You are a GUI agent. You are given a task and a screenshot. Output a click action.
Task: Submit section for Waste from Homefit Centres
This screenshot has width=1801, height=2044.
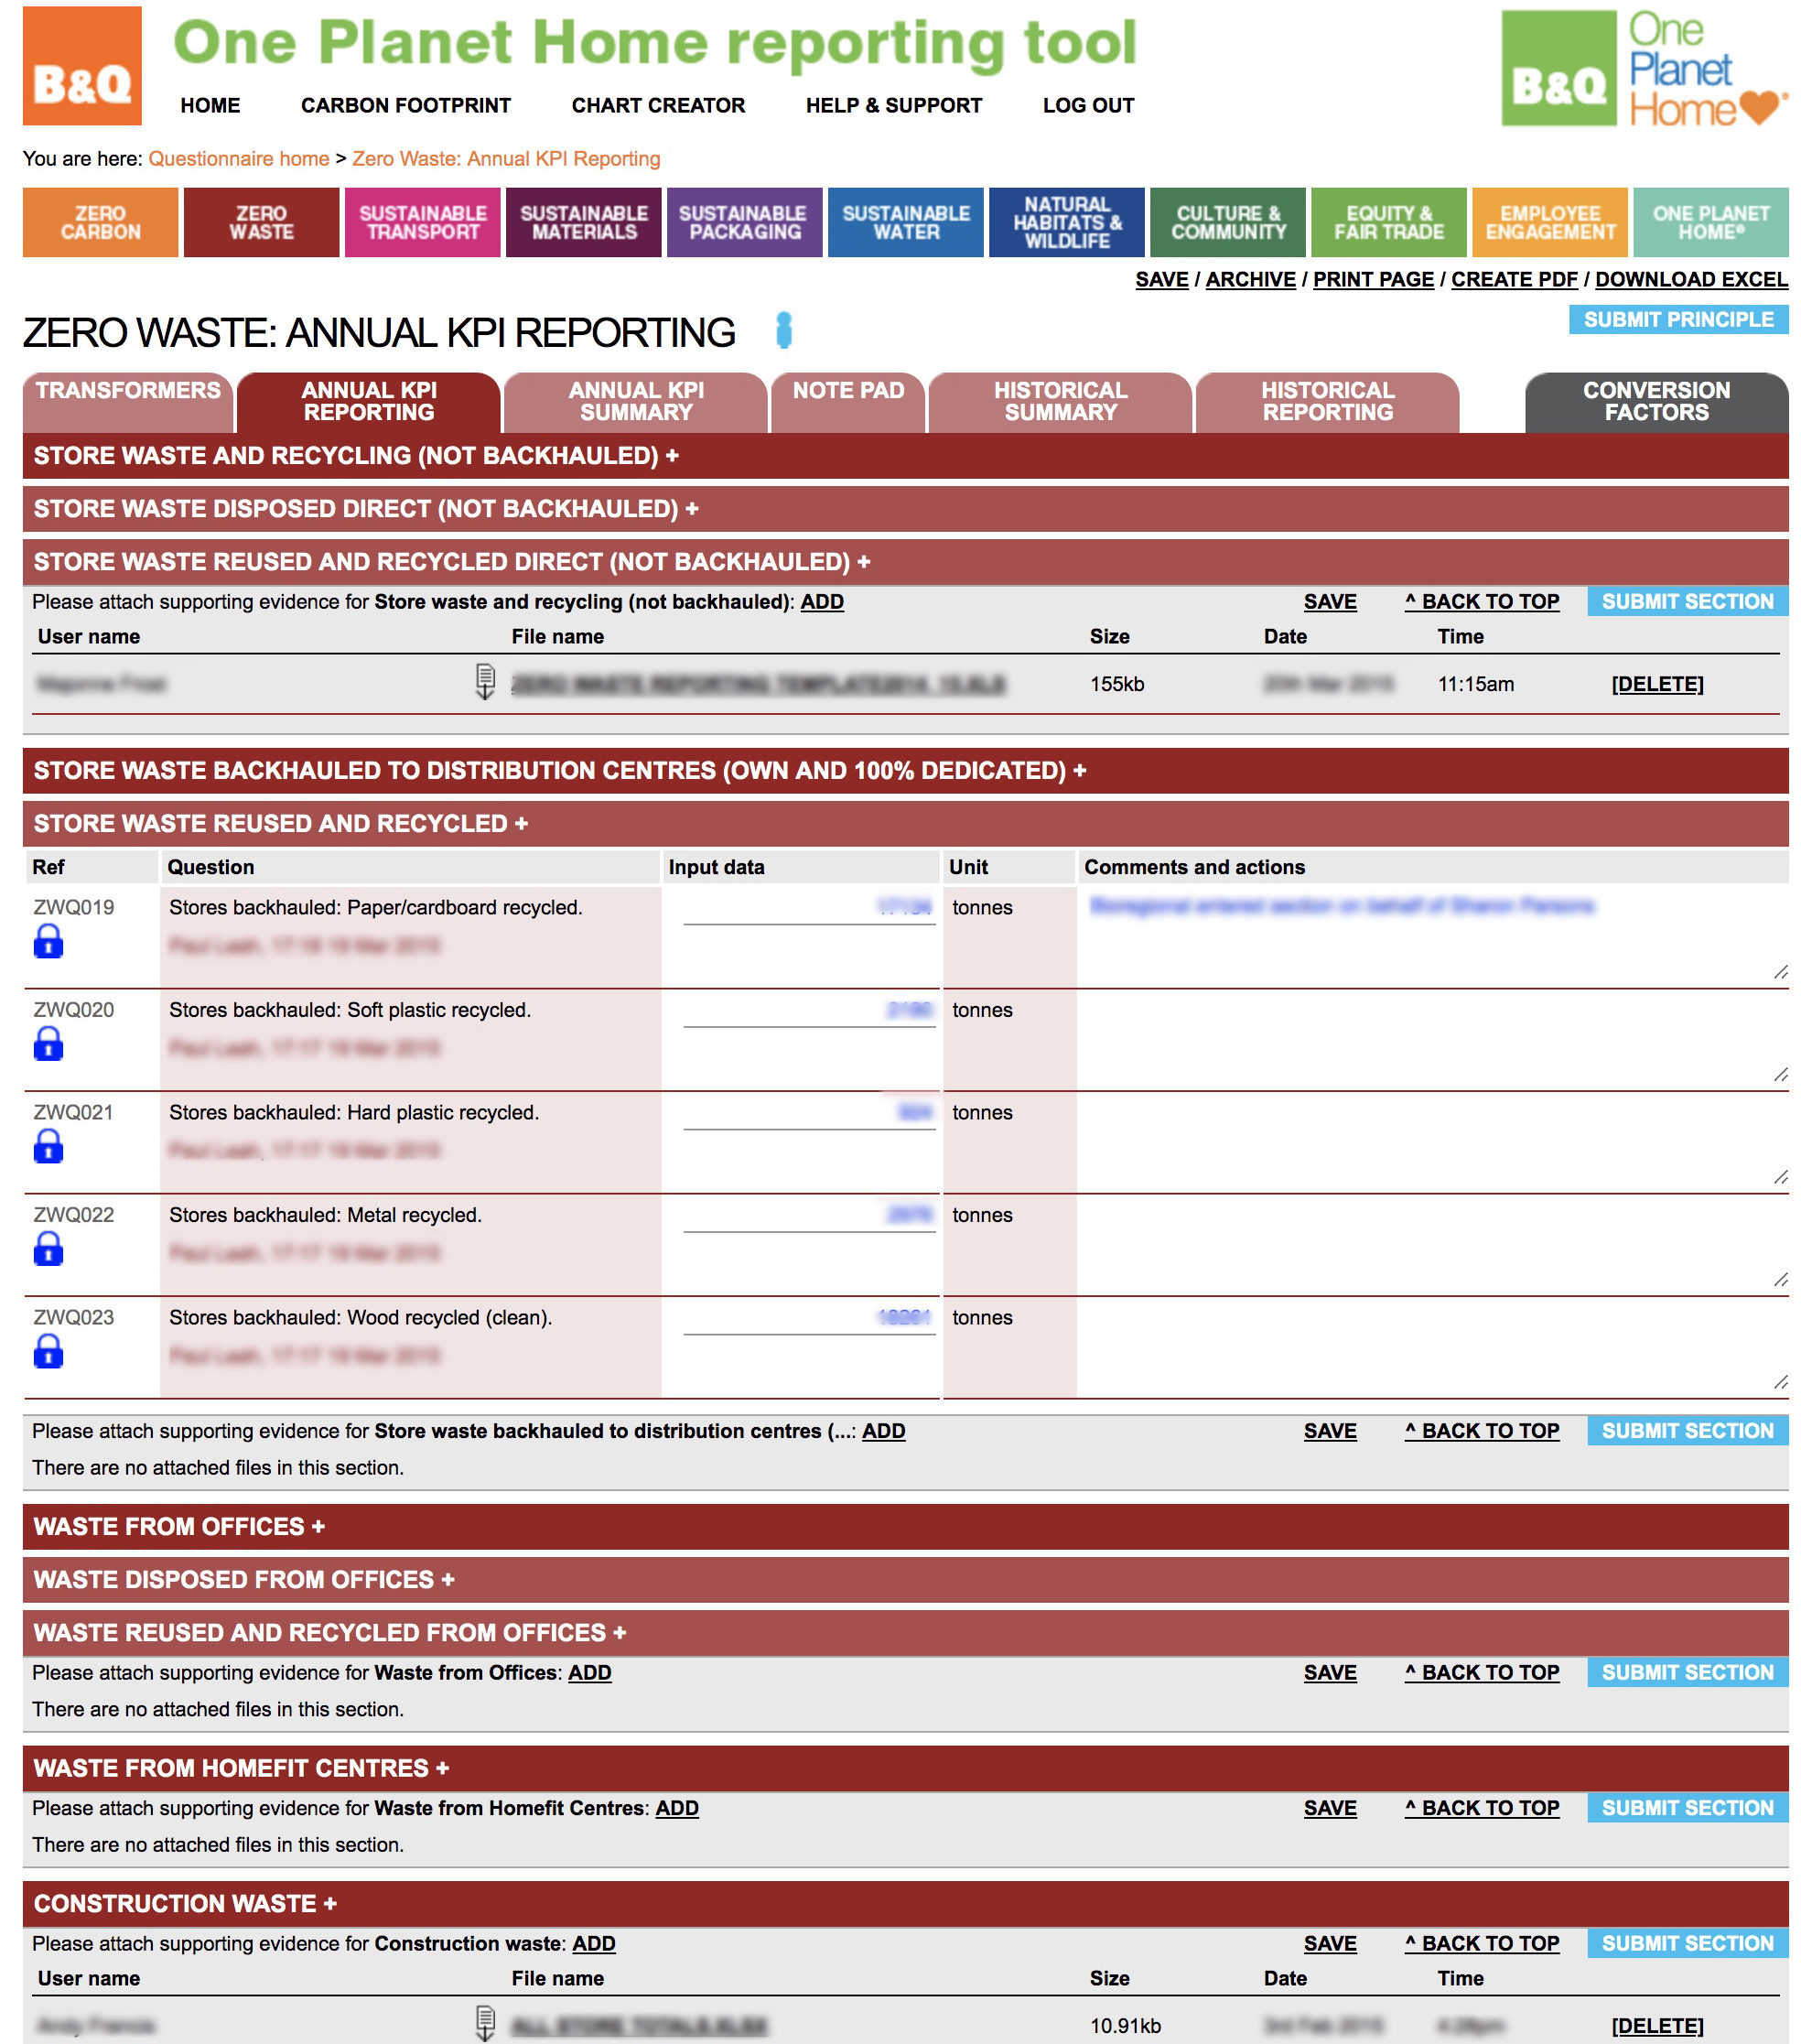click(1687, 1808)
